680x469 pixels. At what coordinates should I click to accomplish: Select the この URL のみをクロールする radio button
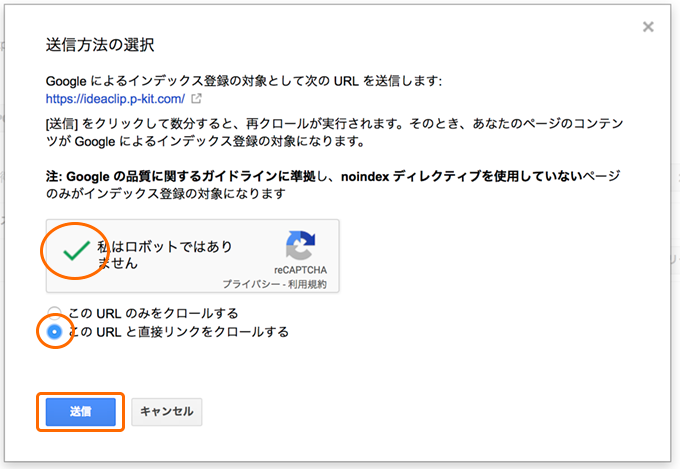point(54,313)
